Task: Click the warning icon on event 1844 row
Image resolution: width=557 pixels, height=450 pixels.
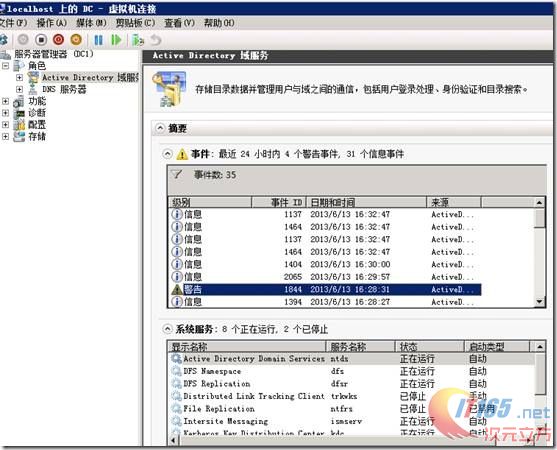Action: click(177, 289)
